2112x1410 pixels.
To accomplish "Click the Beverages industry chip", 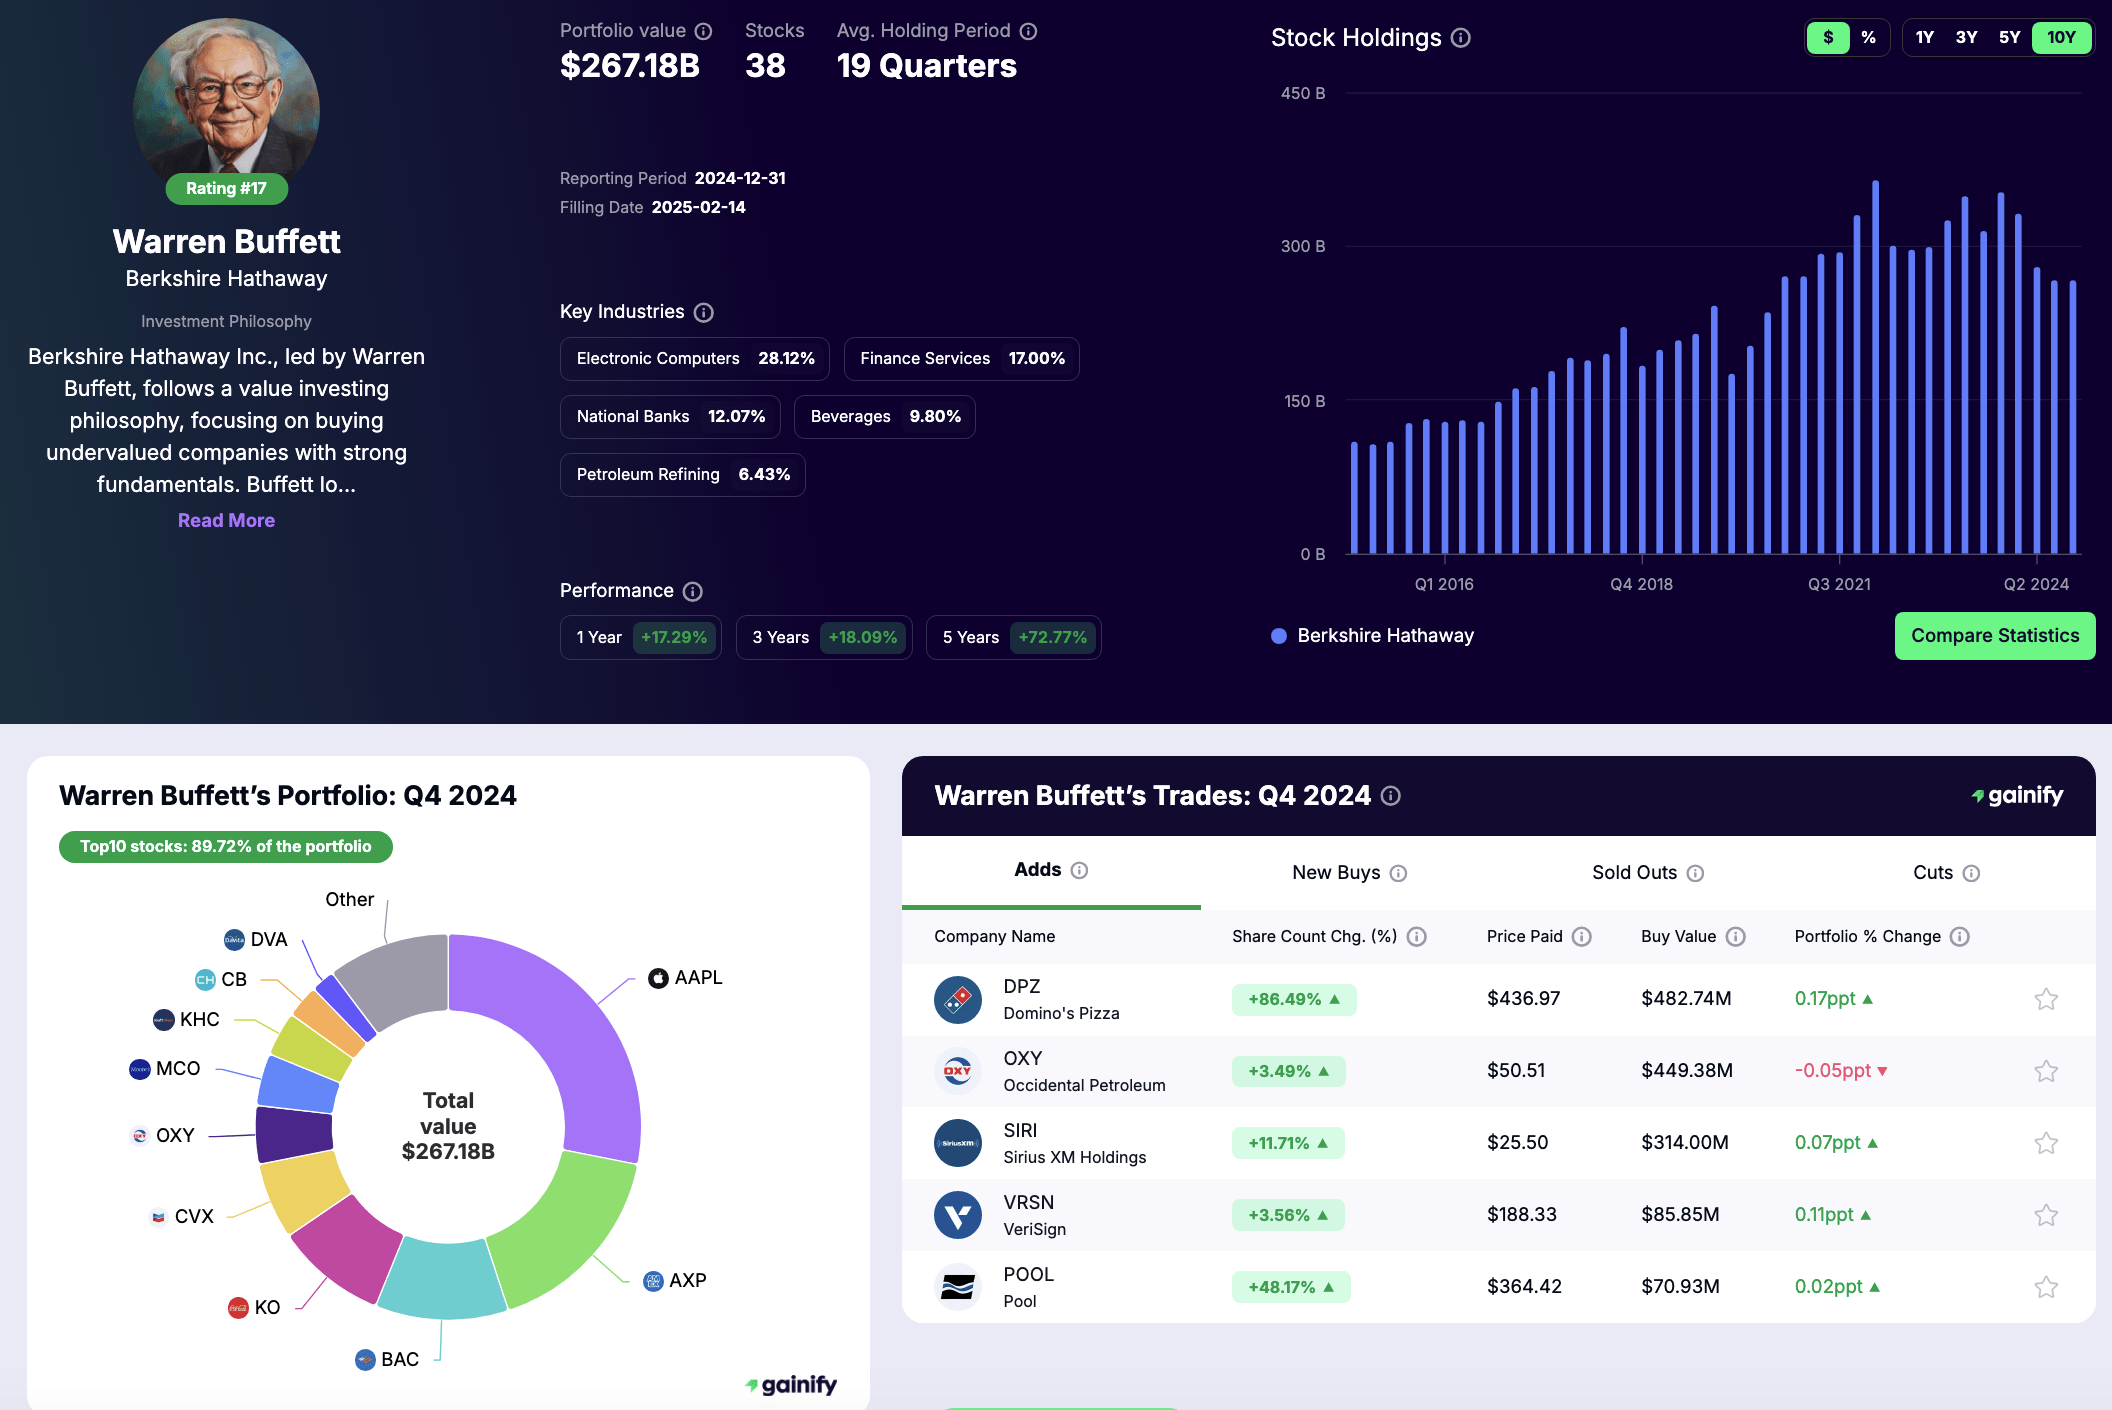I will point(885,417).
